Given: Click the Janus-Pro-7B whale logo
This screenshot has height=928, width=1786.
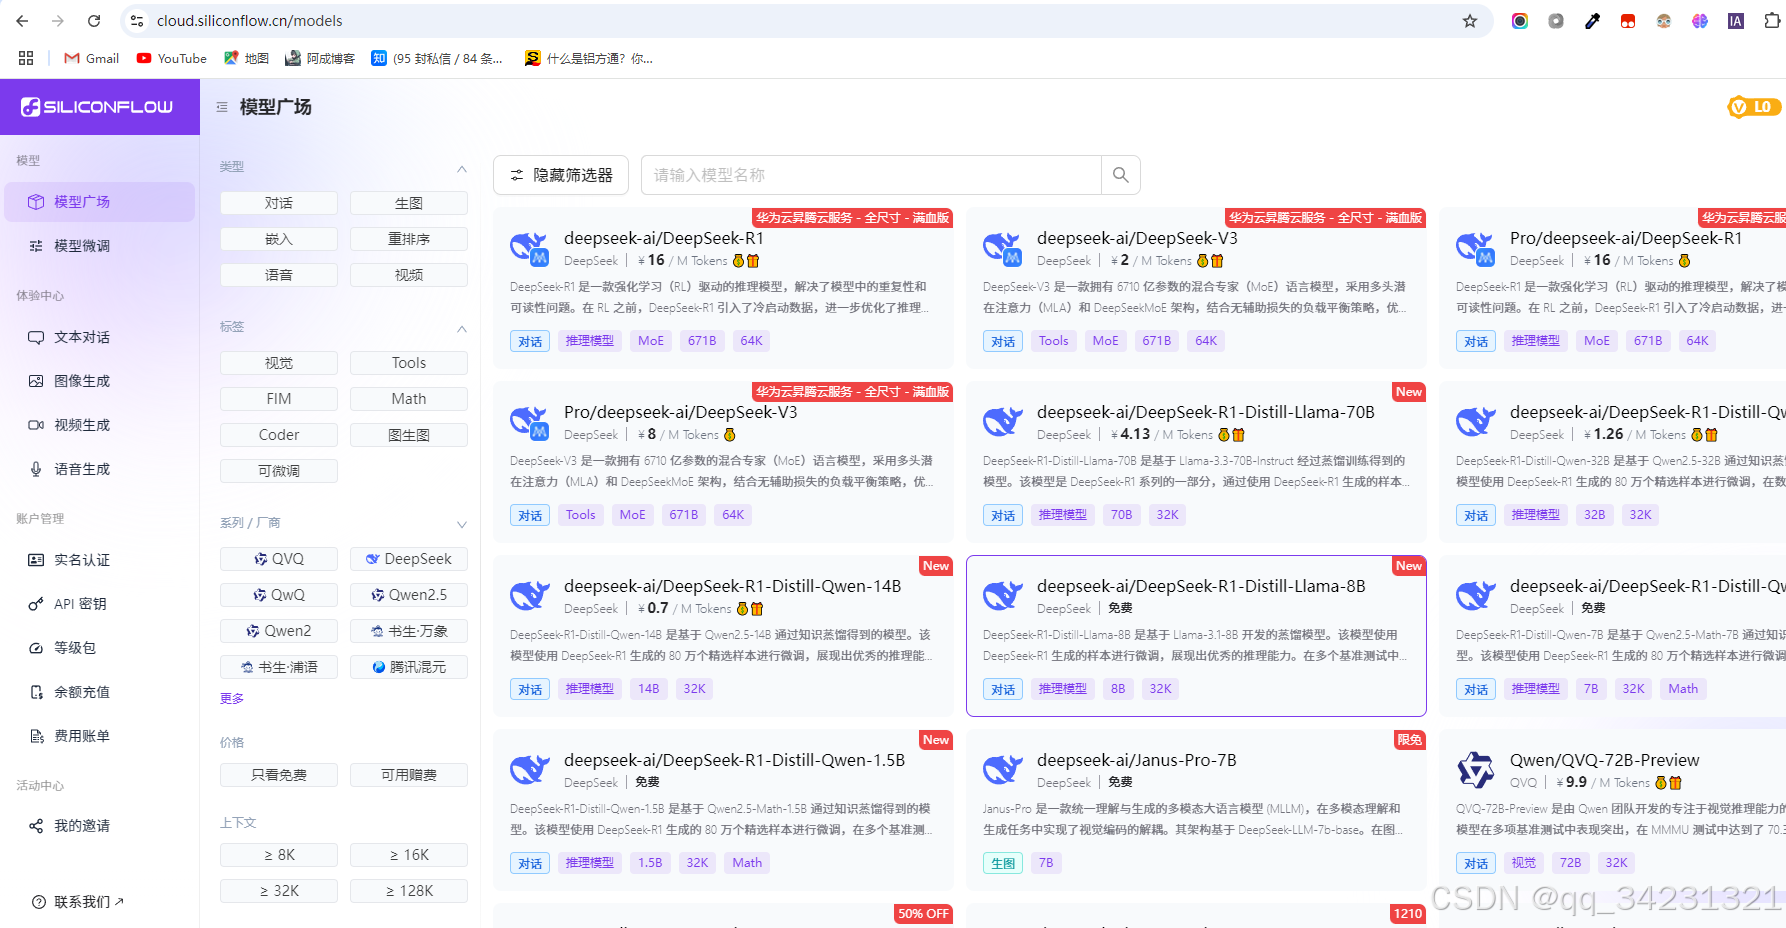Looking at the screenshot, I should coord(1003,771).
